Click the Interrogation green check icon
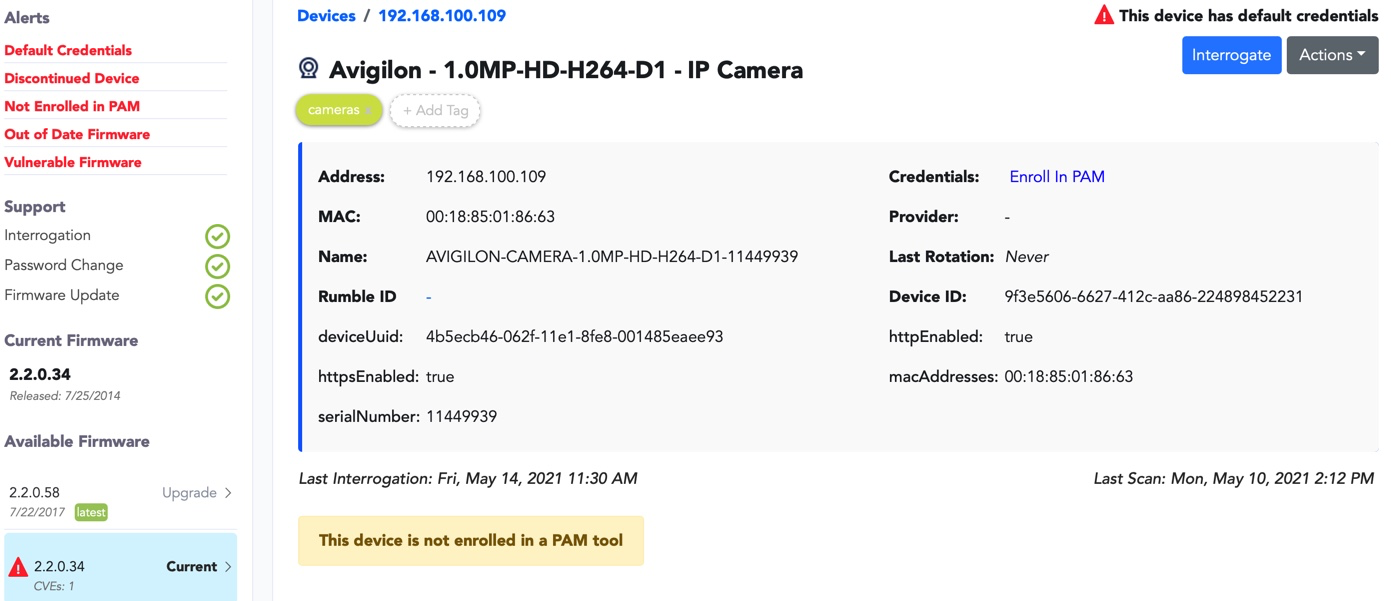Viewport: 1391px width, 601px height. click(x=217, y=236)
